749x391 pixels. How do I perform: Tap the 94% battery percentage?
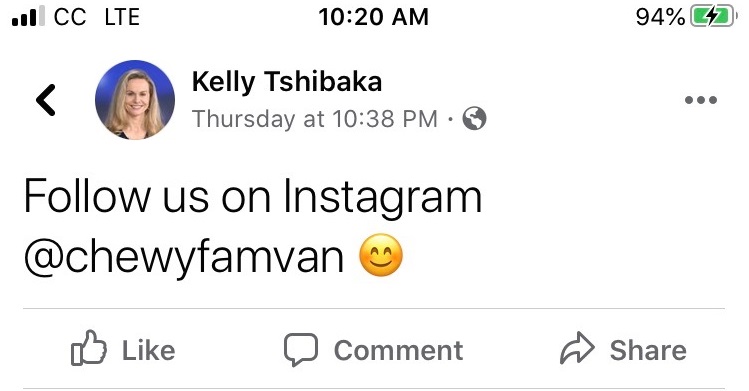pyautogui.click(x=660, y=17)
